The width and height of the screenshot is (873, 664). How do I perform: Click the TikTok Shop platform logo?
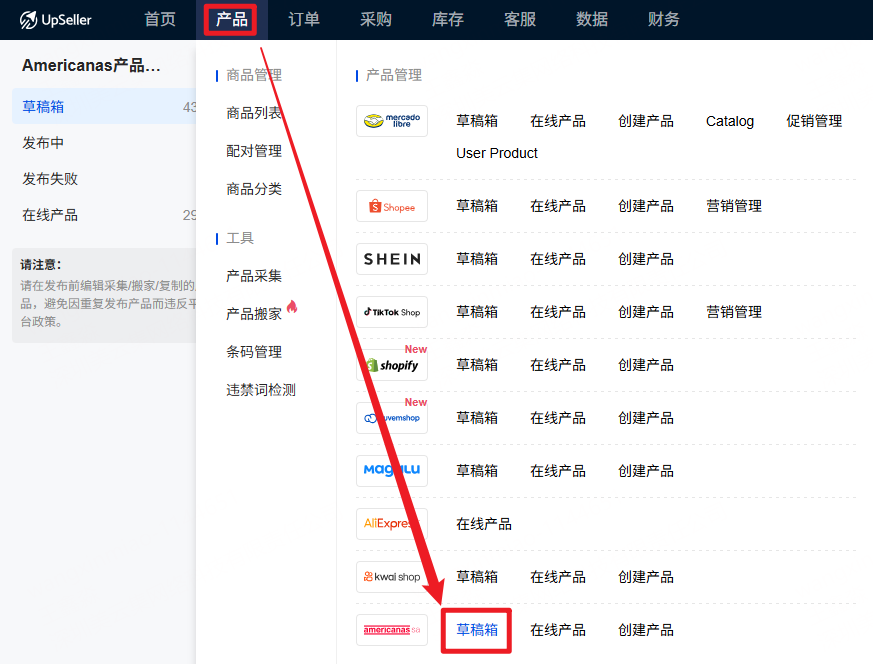coord(392,312)
